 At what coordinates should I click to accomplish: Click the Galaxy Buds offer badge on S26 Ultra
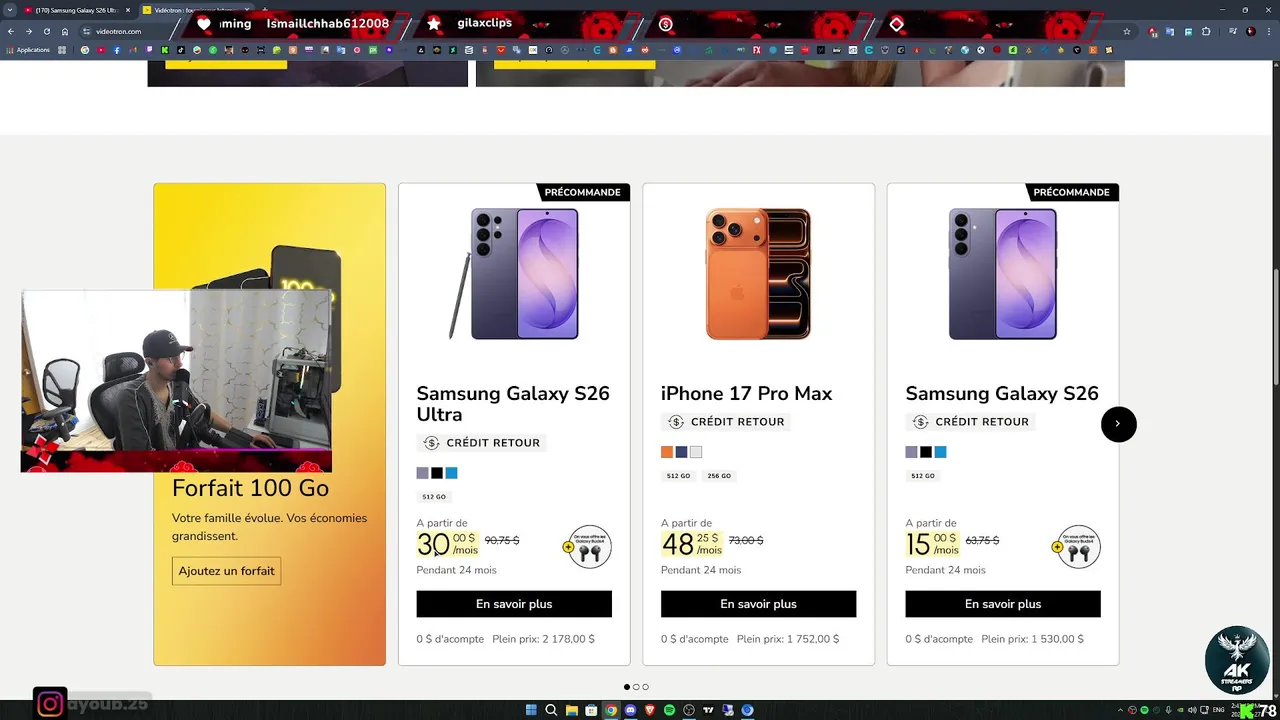(588, 547)
